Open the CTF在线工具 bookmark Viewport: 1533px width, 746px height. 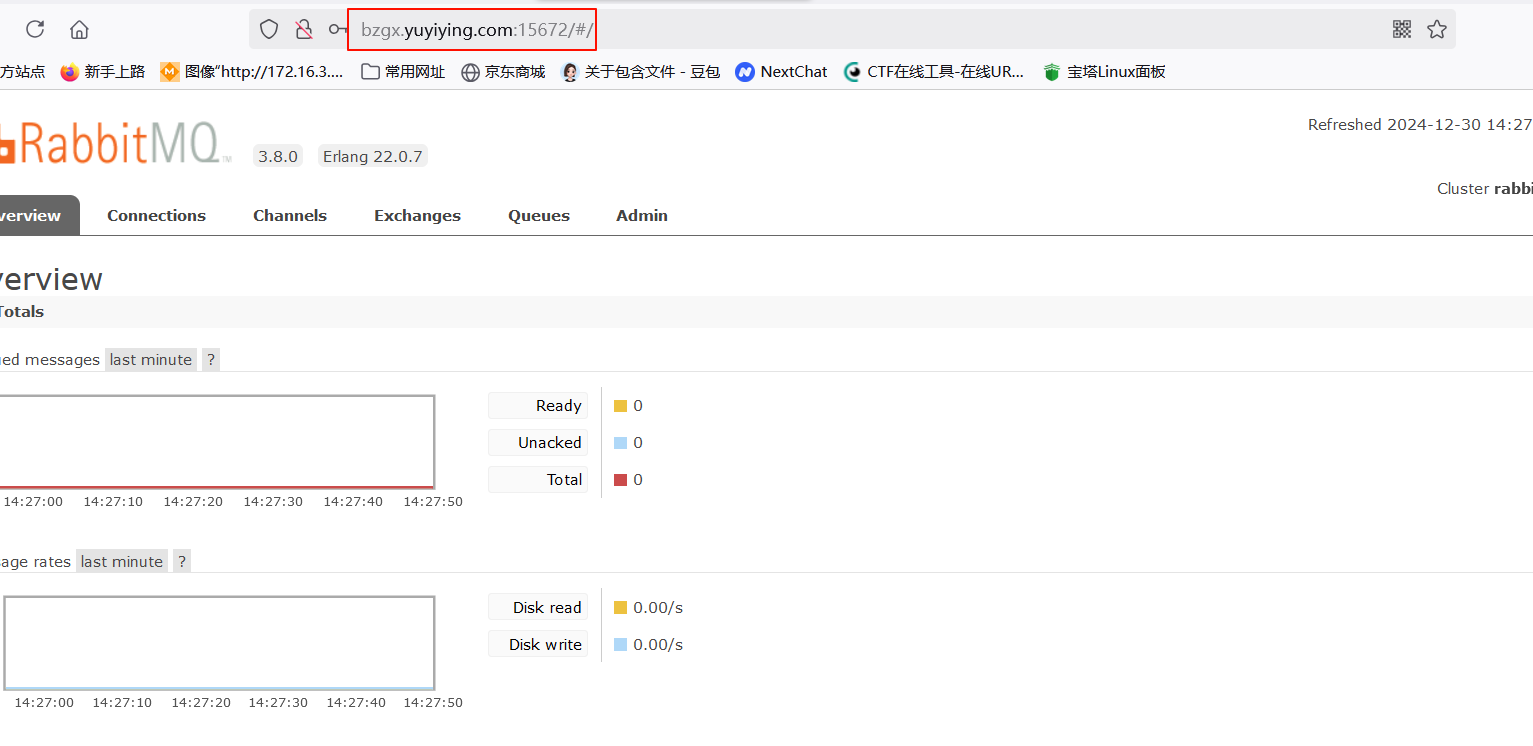tap(935, 72)
